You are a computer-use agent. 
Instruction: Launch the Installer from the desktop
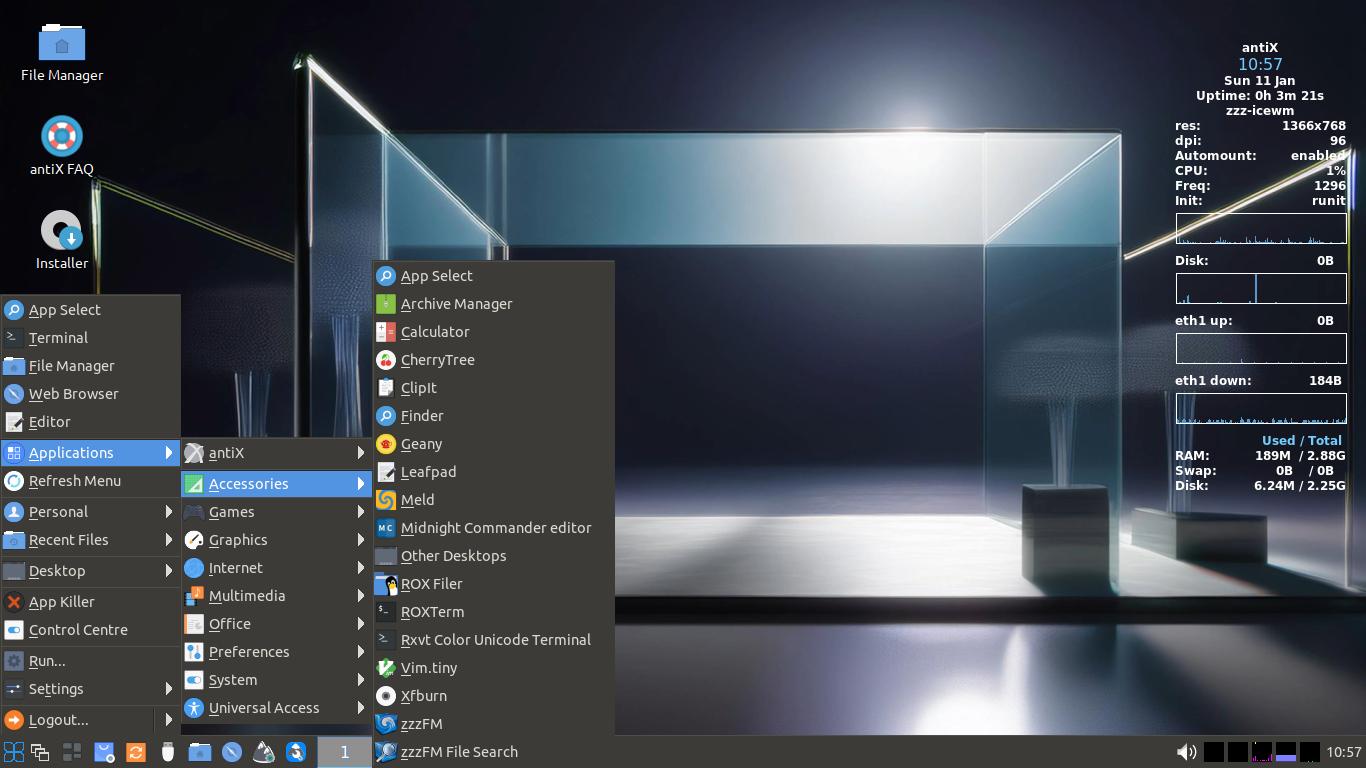(x=60, y=230)
